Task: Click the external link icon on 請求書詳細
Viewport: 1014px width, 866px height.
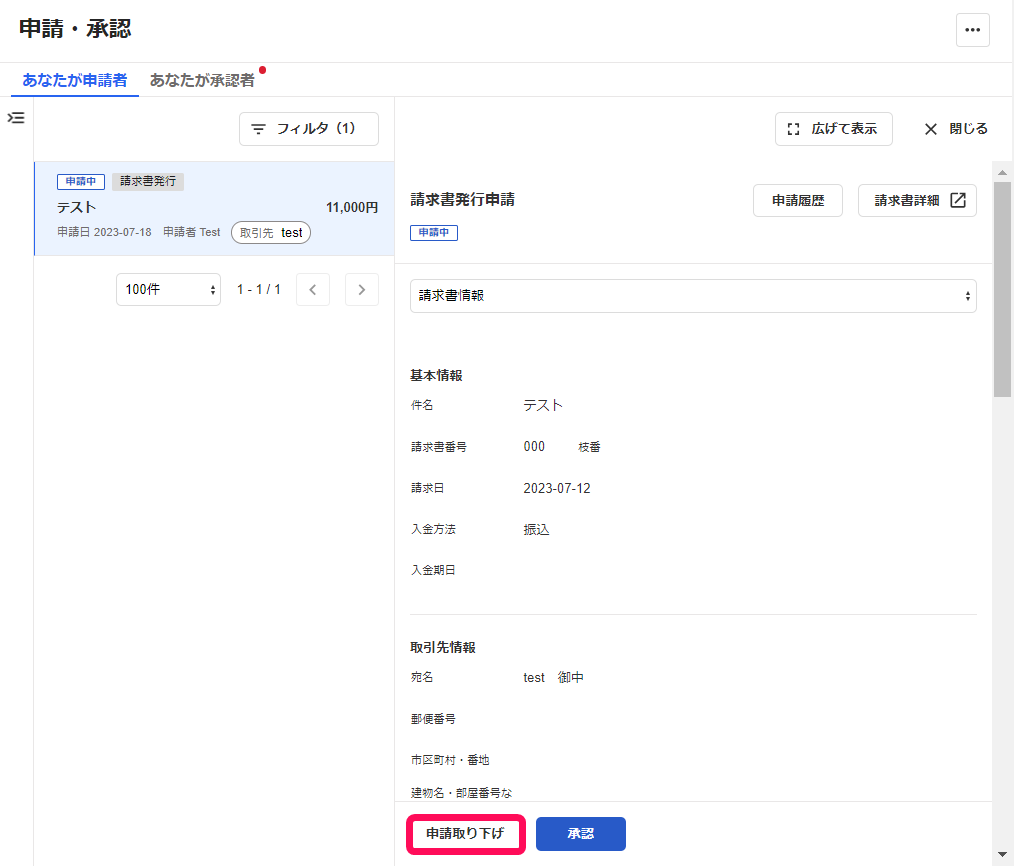Action: pos(958,200)
